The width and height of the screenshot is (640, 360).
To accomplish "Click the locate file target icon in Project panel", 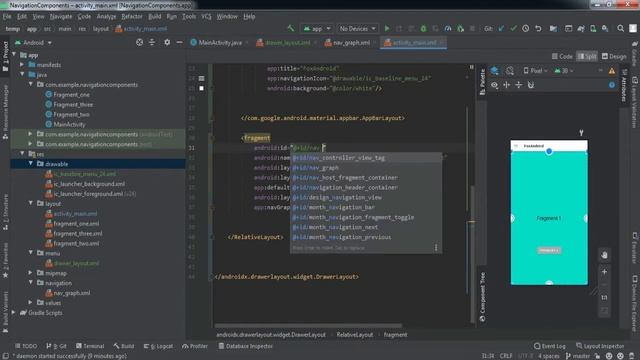I will pos(140,42).
